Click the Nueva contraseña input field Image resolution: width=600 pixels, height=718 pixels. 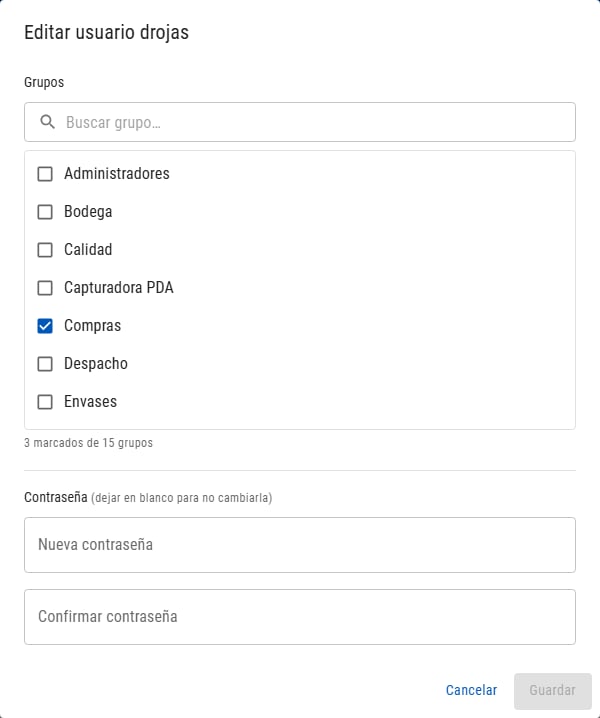point(300,545)
